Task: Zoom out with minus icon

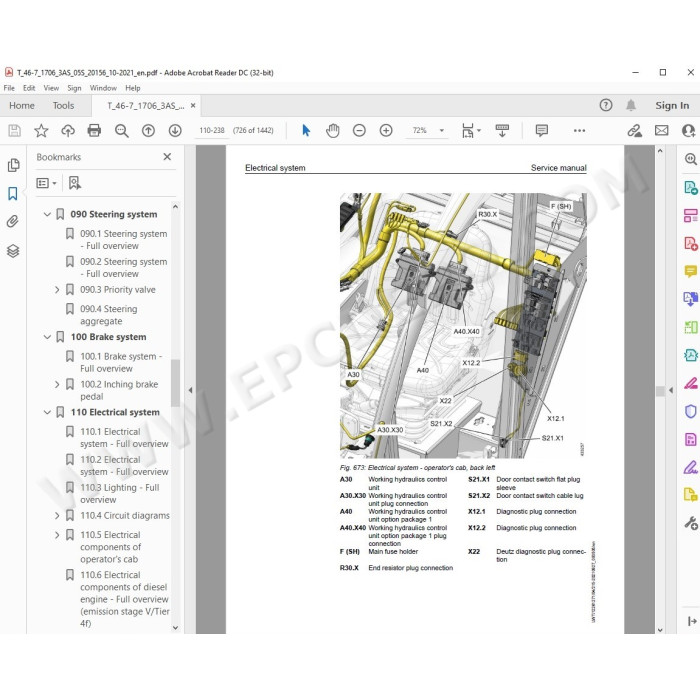Action: point(359,130)
